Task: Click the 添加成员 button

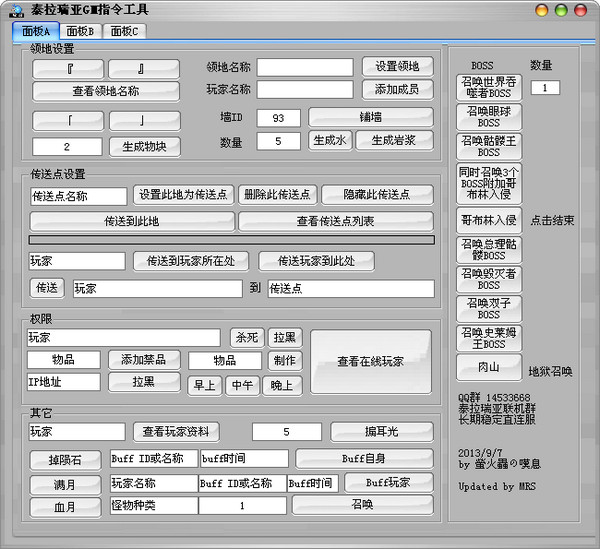Action: click(397, 90)
